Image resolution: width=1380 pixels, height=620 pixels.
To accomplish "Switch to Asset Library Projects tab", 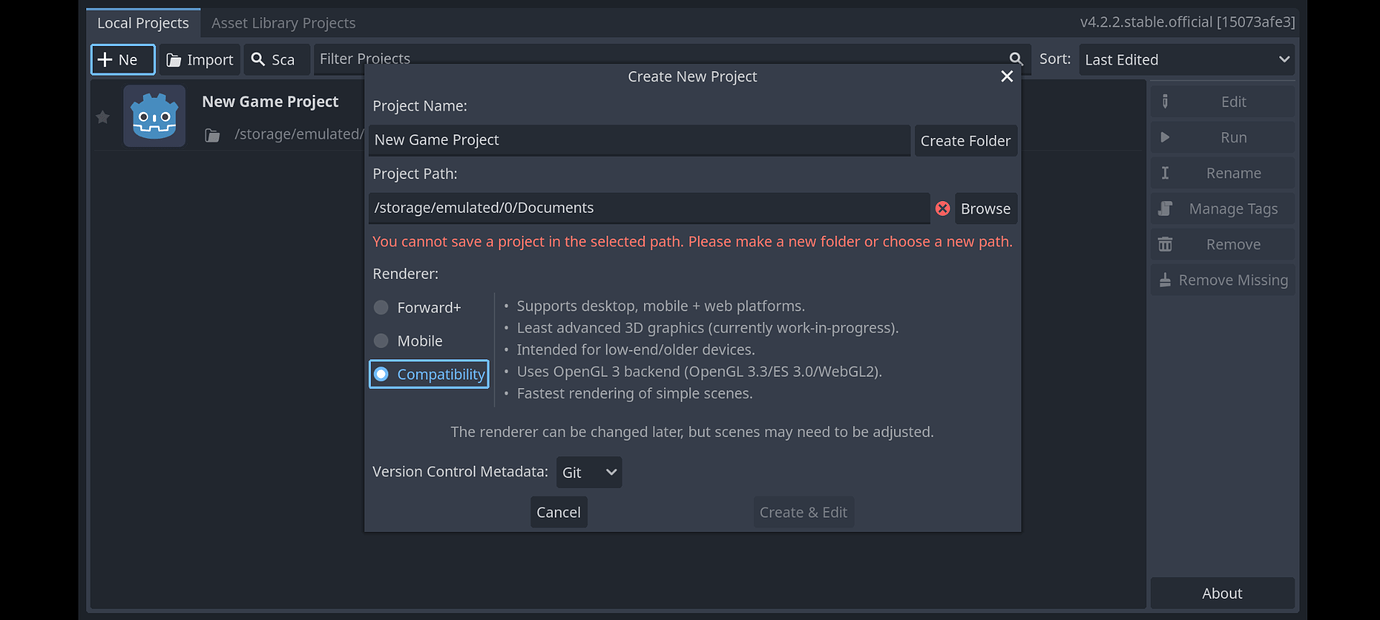I will click(x=283, y=22).
